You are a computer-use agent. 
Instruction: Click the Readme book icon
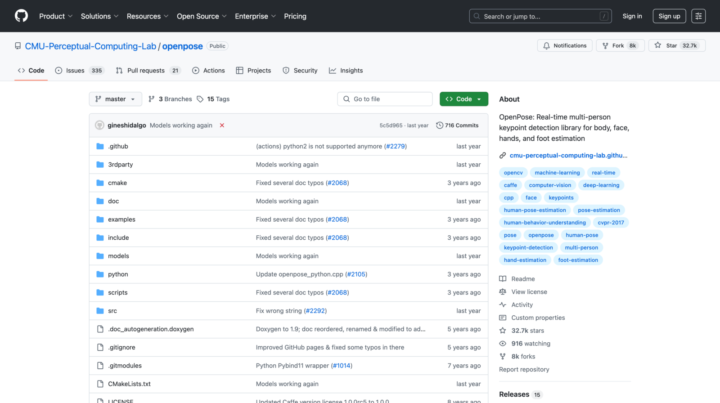[x=503, y=279]
